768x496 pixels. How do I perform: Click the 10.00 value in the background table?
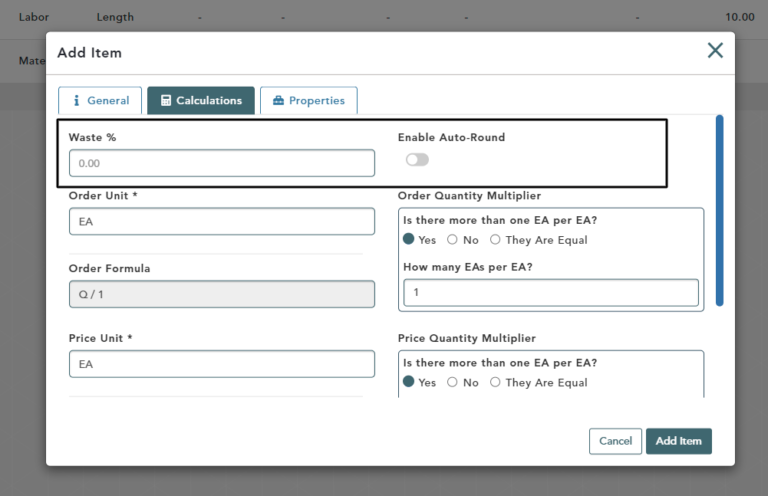point(740,17)
